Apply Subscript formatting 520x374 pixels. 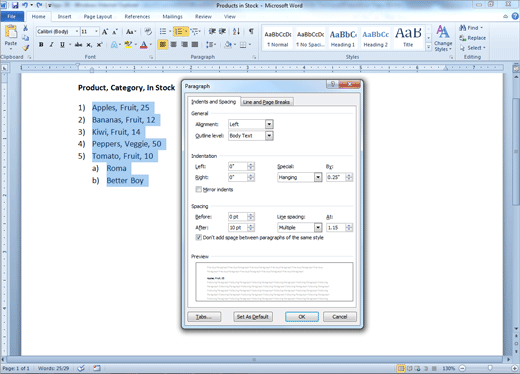(x=89, y=44)
